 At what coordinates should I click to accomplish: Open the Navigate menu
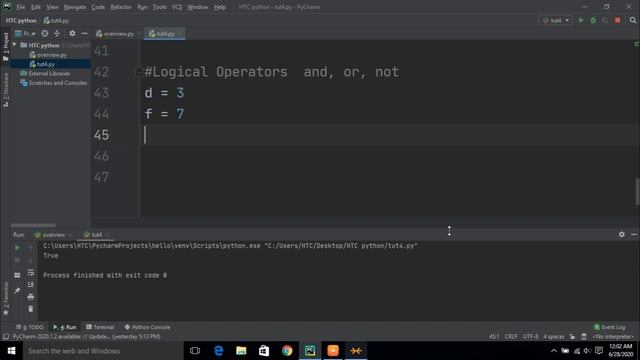(x=75, y=7)
